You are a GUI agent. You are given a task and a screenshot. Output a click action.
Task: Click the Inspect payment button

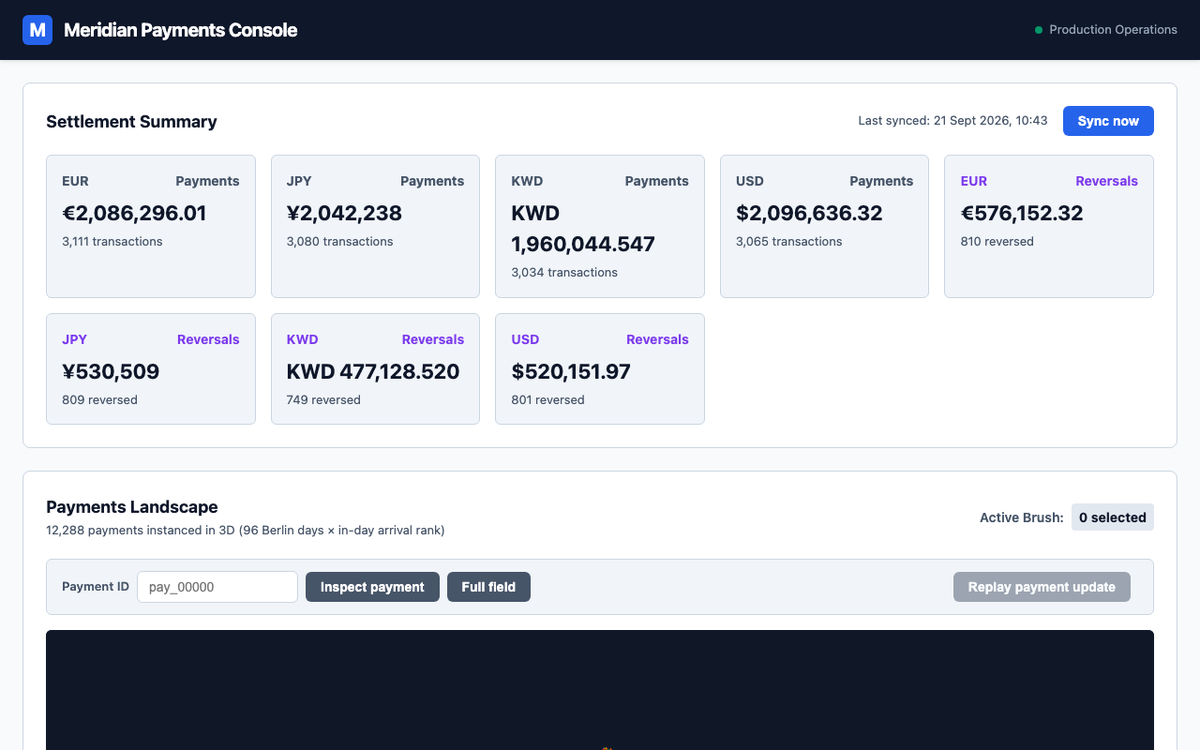[372, 587]
